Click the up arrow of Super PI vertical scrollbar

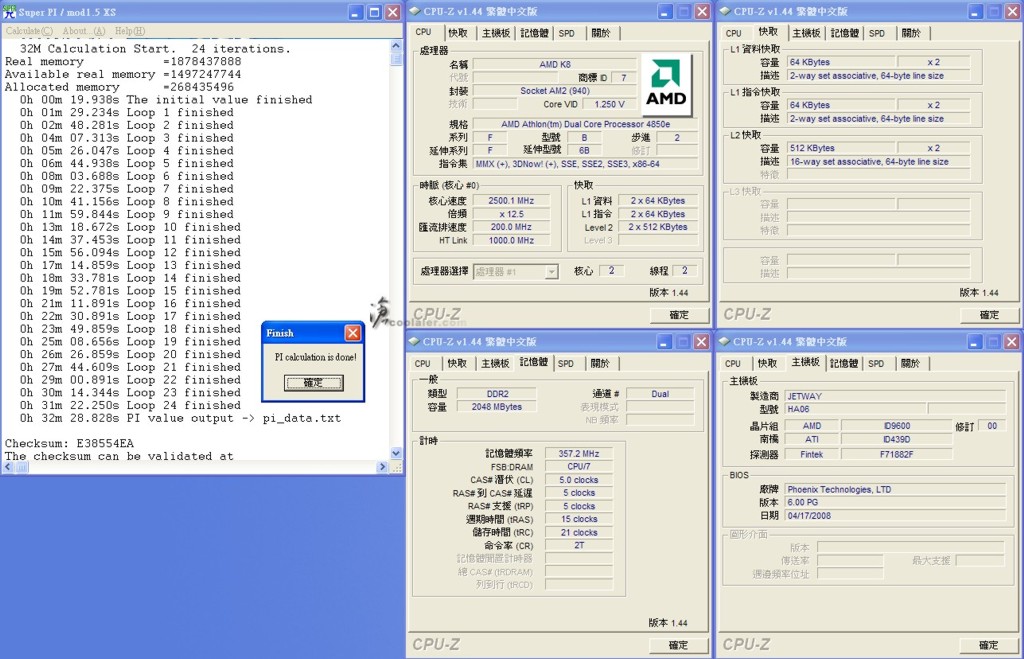point(396,46)
